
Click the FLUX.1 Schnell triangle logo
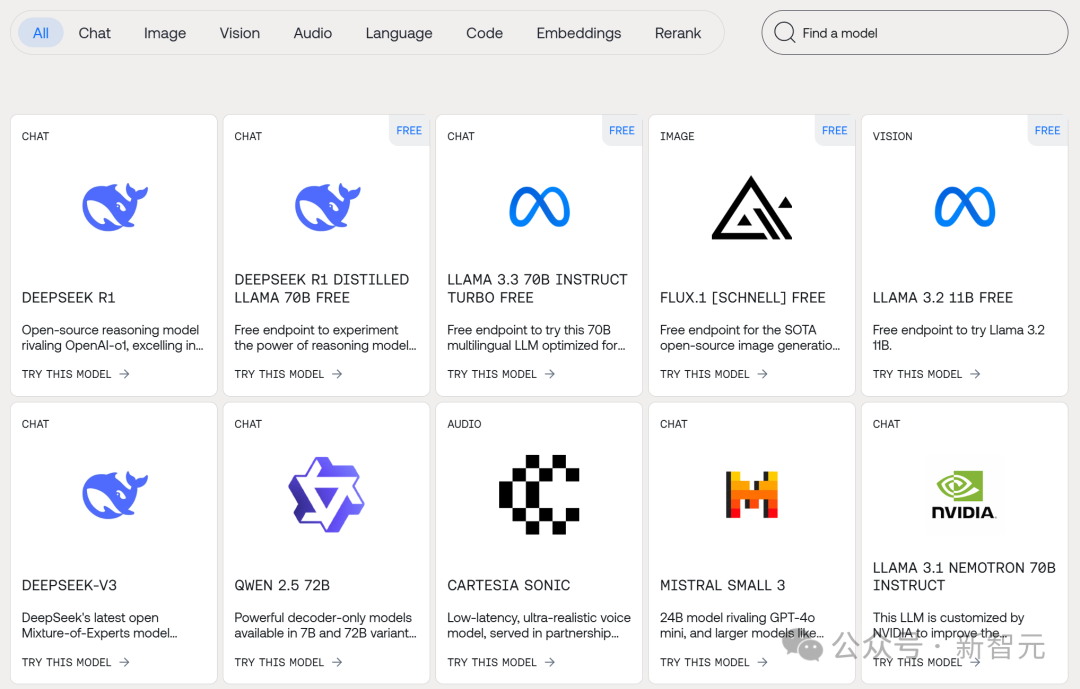click(x=752, y=208)
